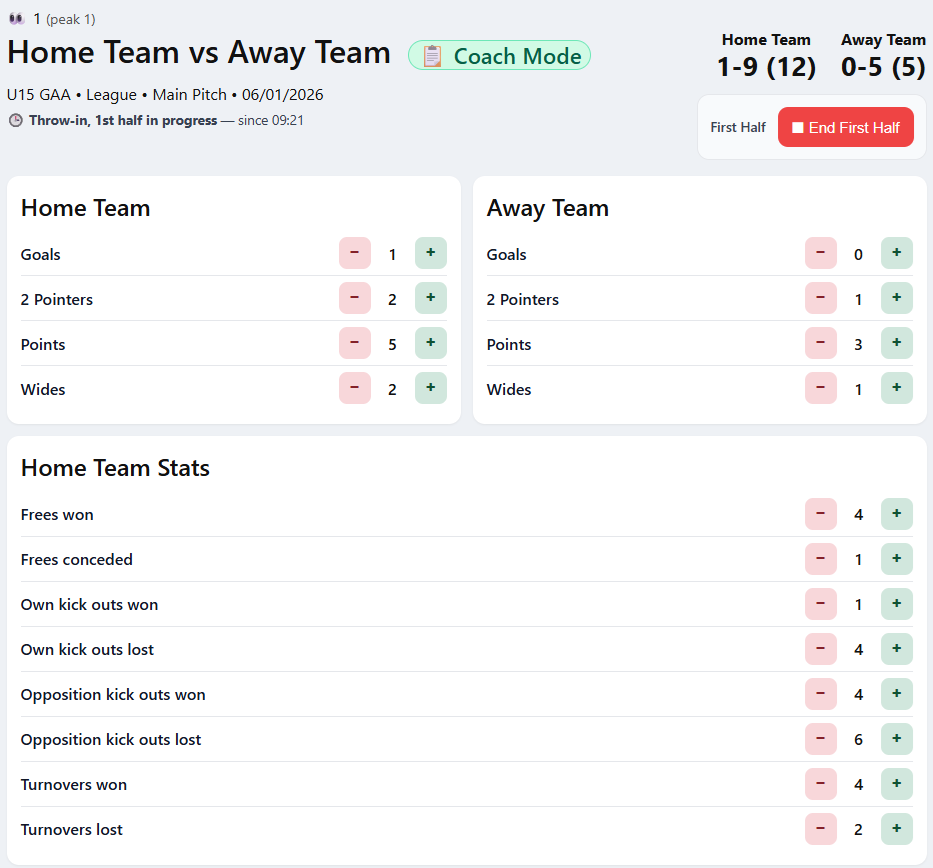Image resolution: width=933 pixels, height=868 pixels.
Task: Increase Turnovers won count
Action: 897,784
